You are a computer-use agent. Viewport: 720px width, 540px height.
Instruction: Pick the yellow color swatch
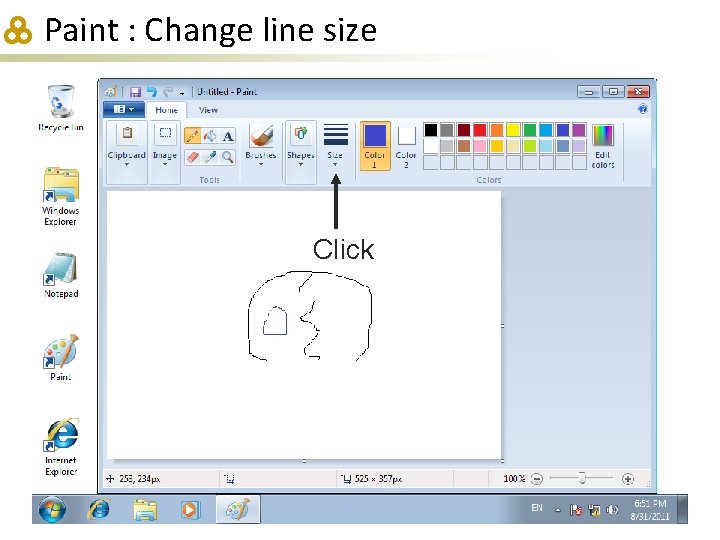pos(513,130)
